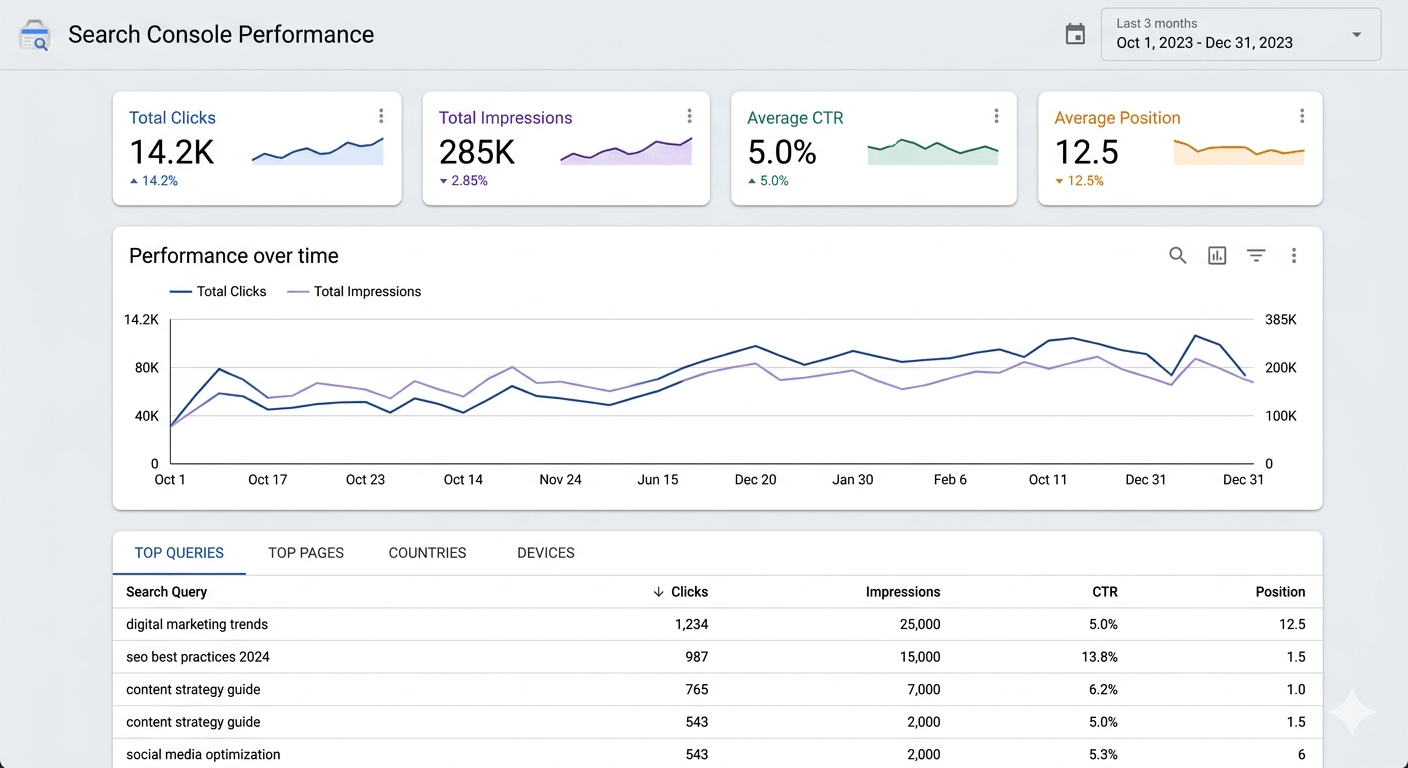Open Total Impressions card more options menu
This screenshot has width=1408, height=768.
click(689, 116)
